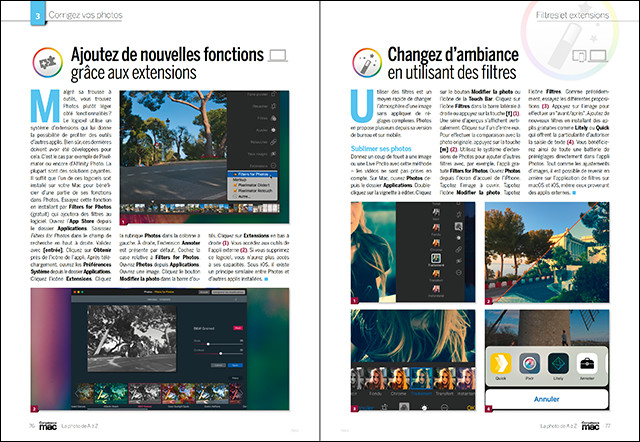This screenshot has height=442, width=640.
Task: Click the red reset button beside B&W Grained
Action: point(238,328)
